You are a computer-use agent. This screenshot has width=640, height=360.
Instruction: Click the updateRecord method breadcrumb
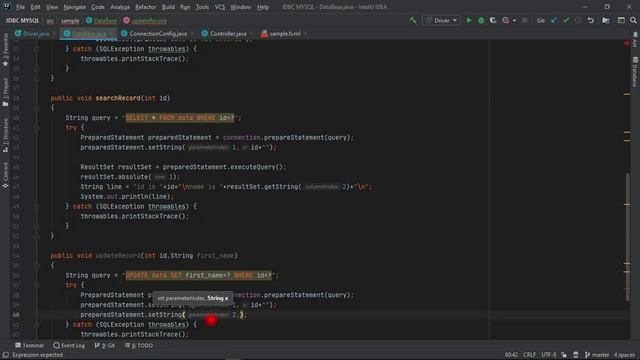(144, 20)
